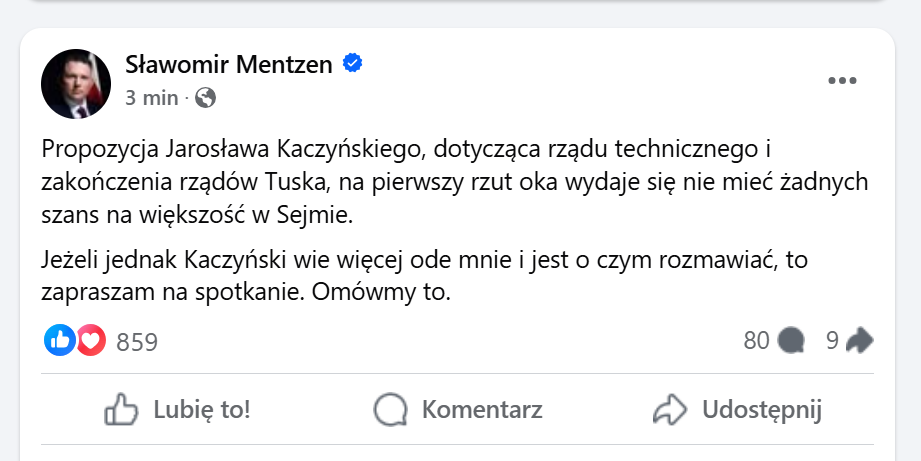Viewport: 921px width, 461px height.
Task: Click the "3 min" post timestamp
Action: coord(151,98)
